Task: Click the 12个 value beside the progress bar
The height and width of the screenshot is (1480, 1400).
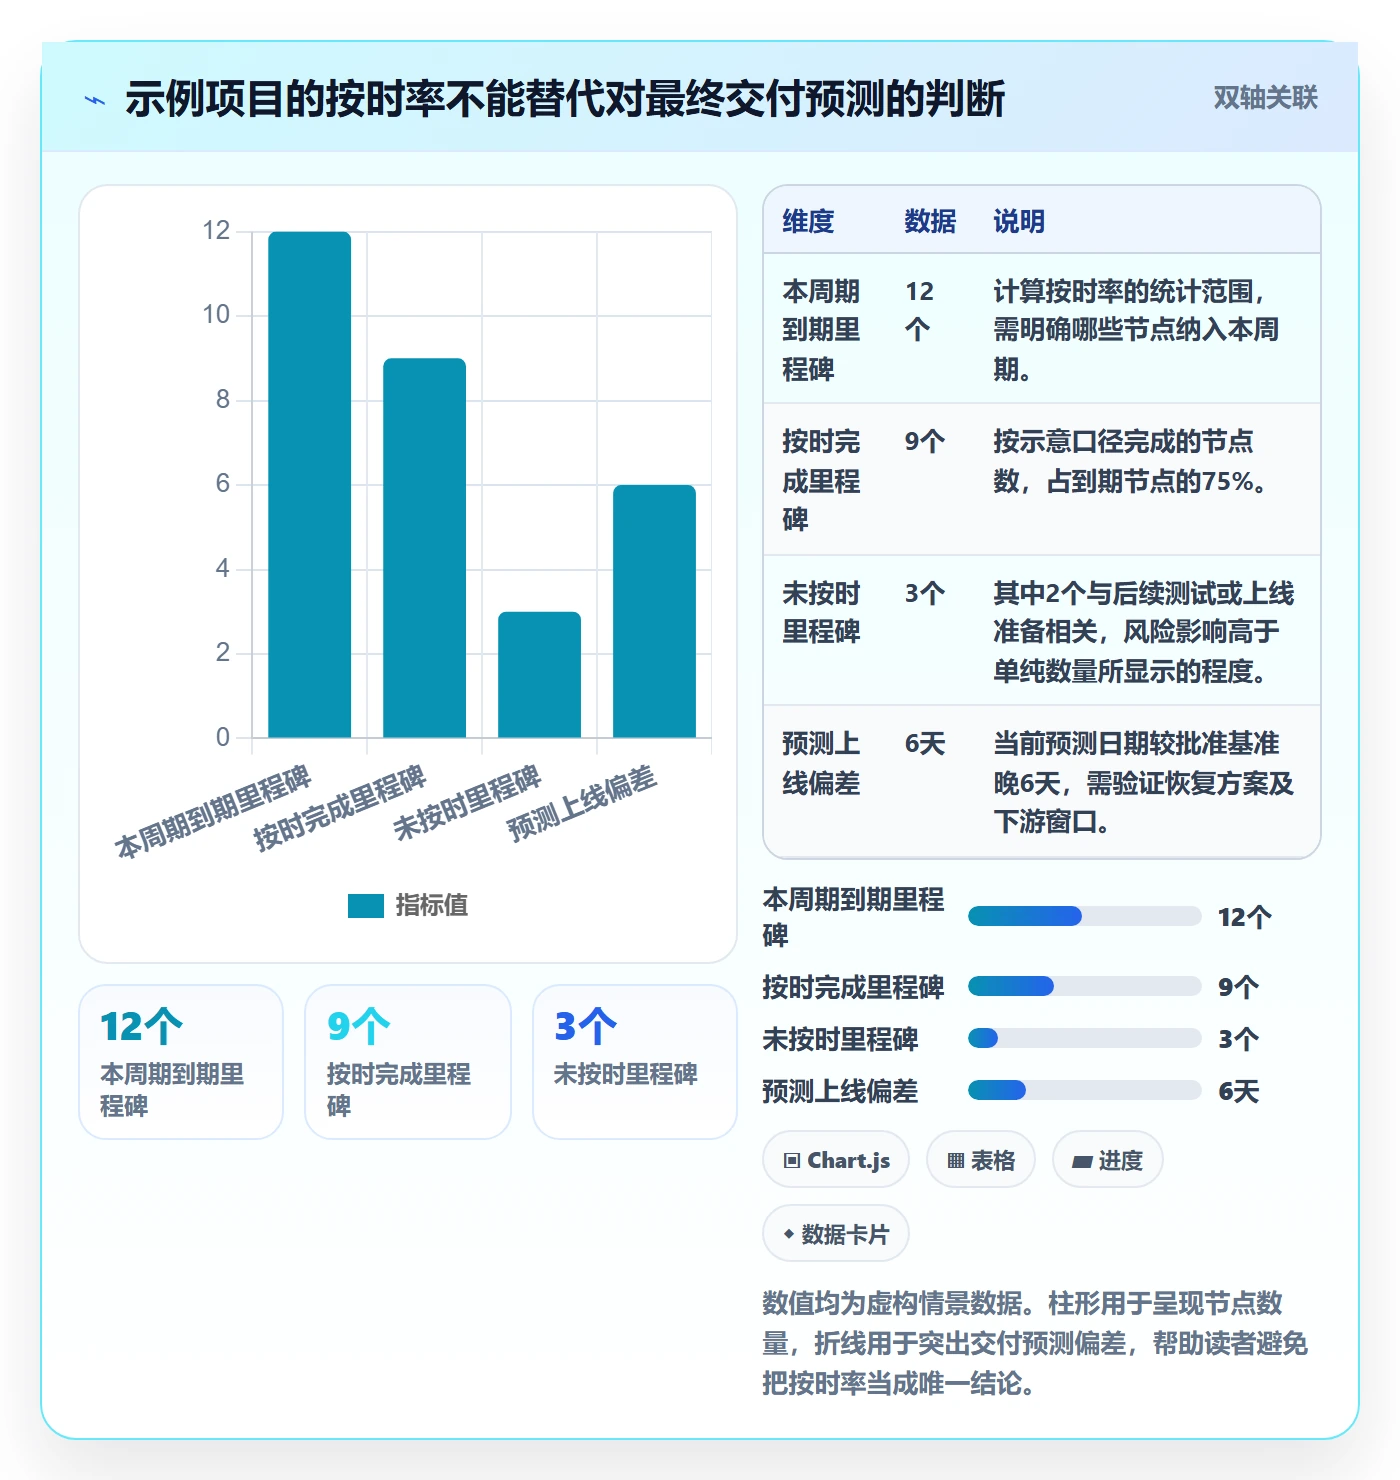Action: point(1245,917)
